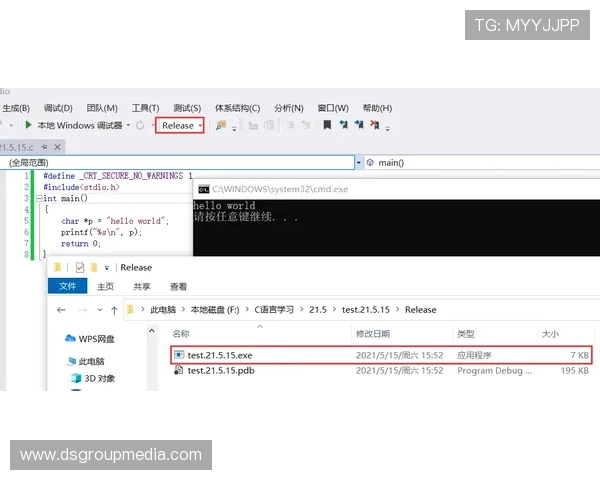
Task: Click the printf("%s\n", p); code line
Action: 101,232
